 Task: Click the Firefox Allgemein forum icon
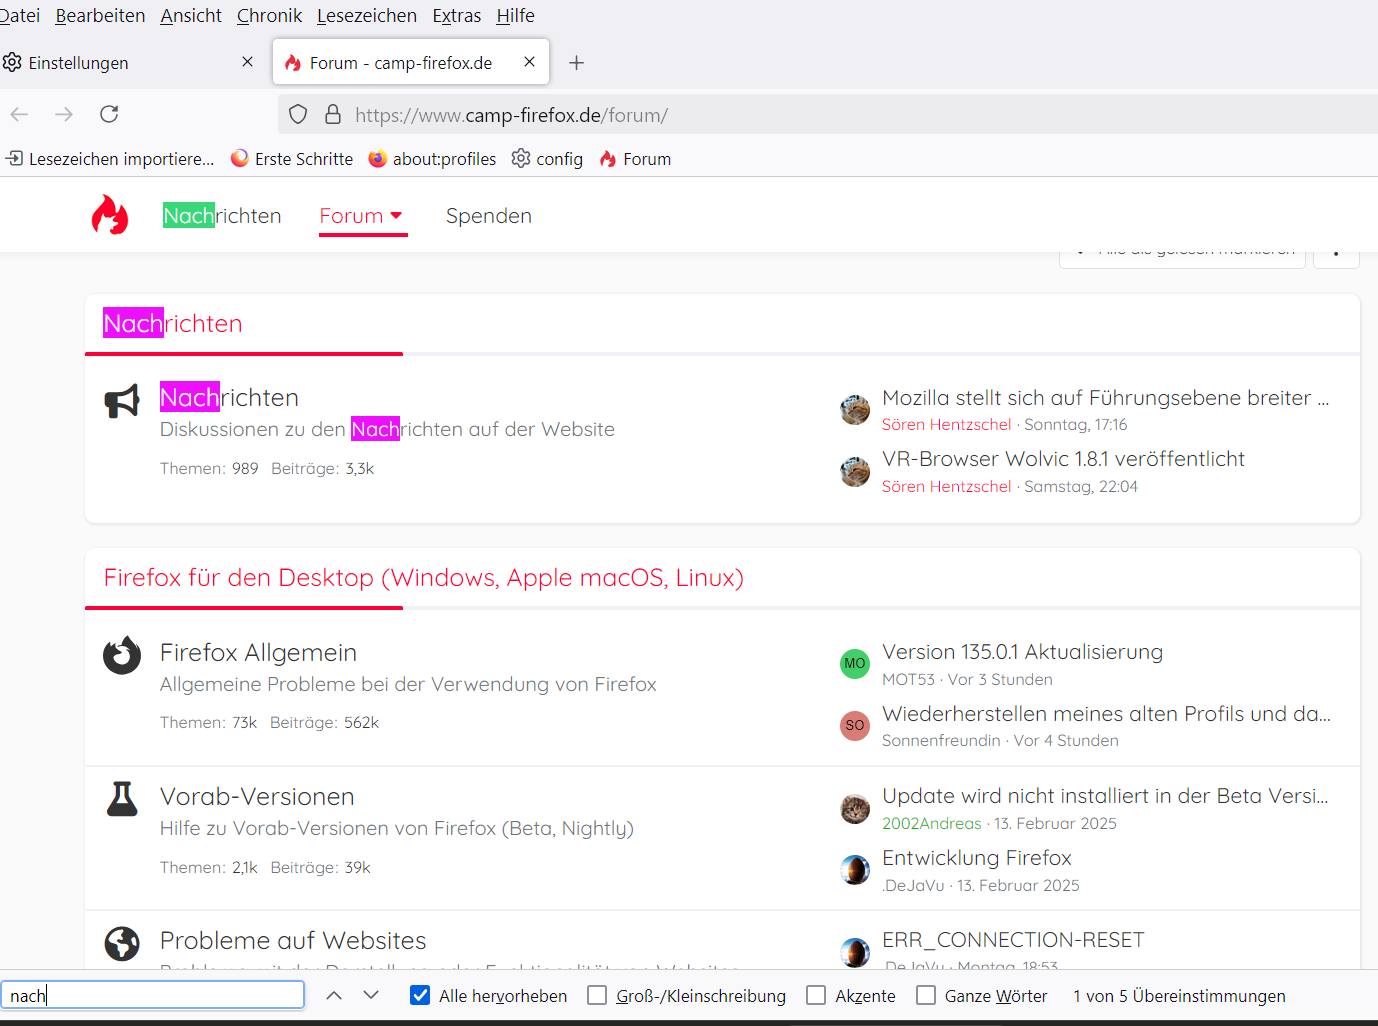[x=122, y=655]
